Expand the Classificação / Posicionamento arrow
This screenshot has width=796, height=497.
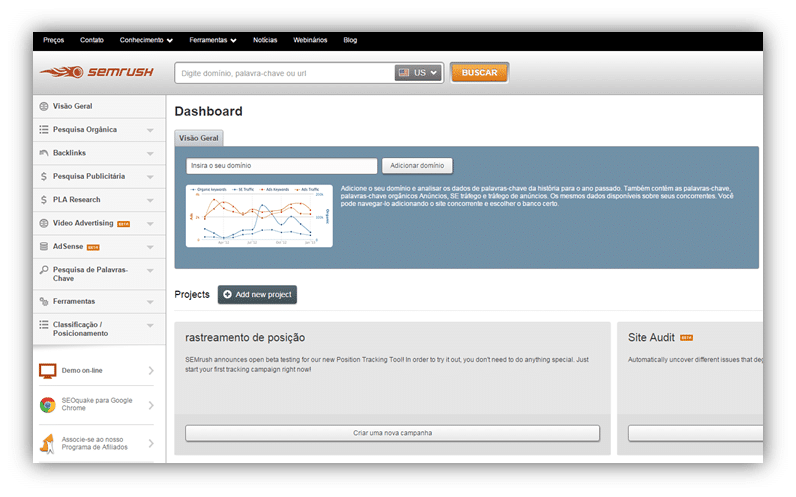(x=150, y=325)
